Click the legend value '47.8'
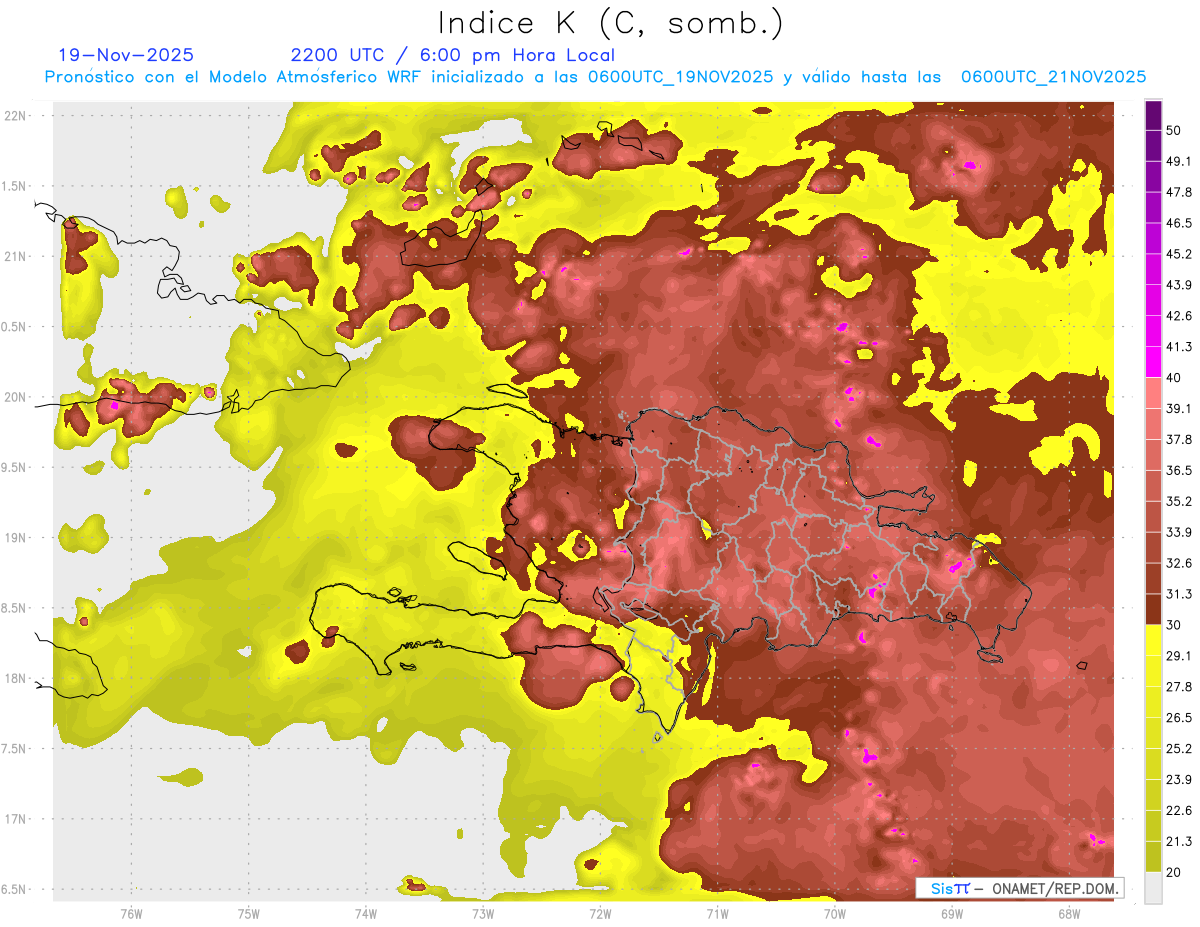The image size is (1200, 927). click(x=1179, y=192)
